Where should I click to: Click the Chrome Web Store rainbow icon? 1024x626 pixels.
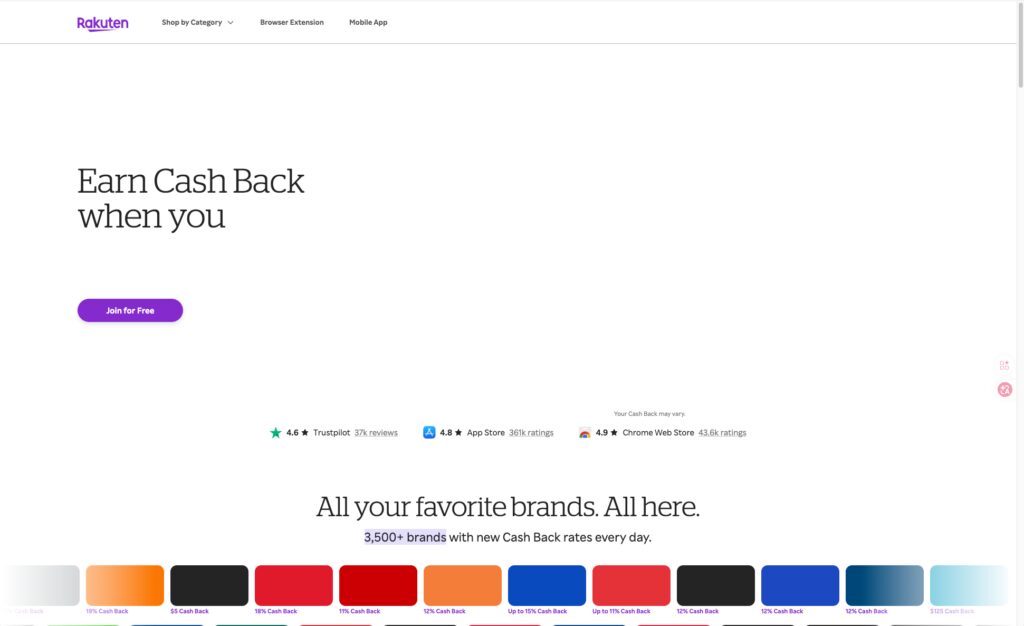tap(584, 433)
